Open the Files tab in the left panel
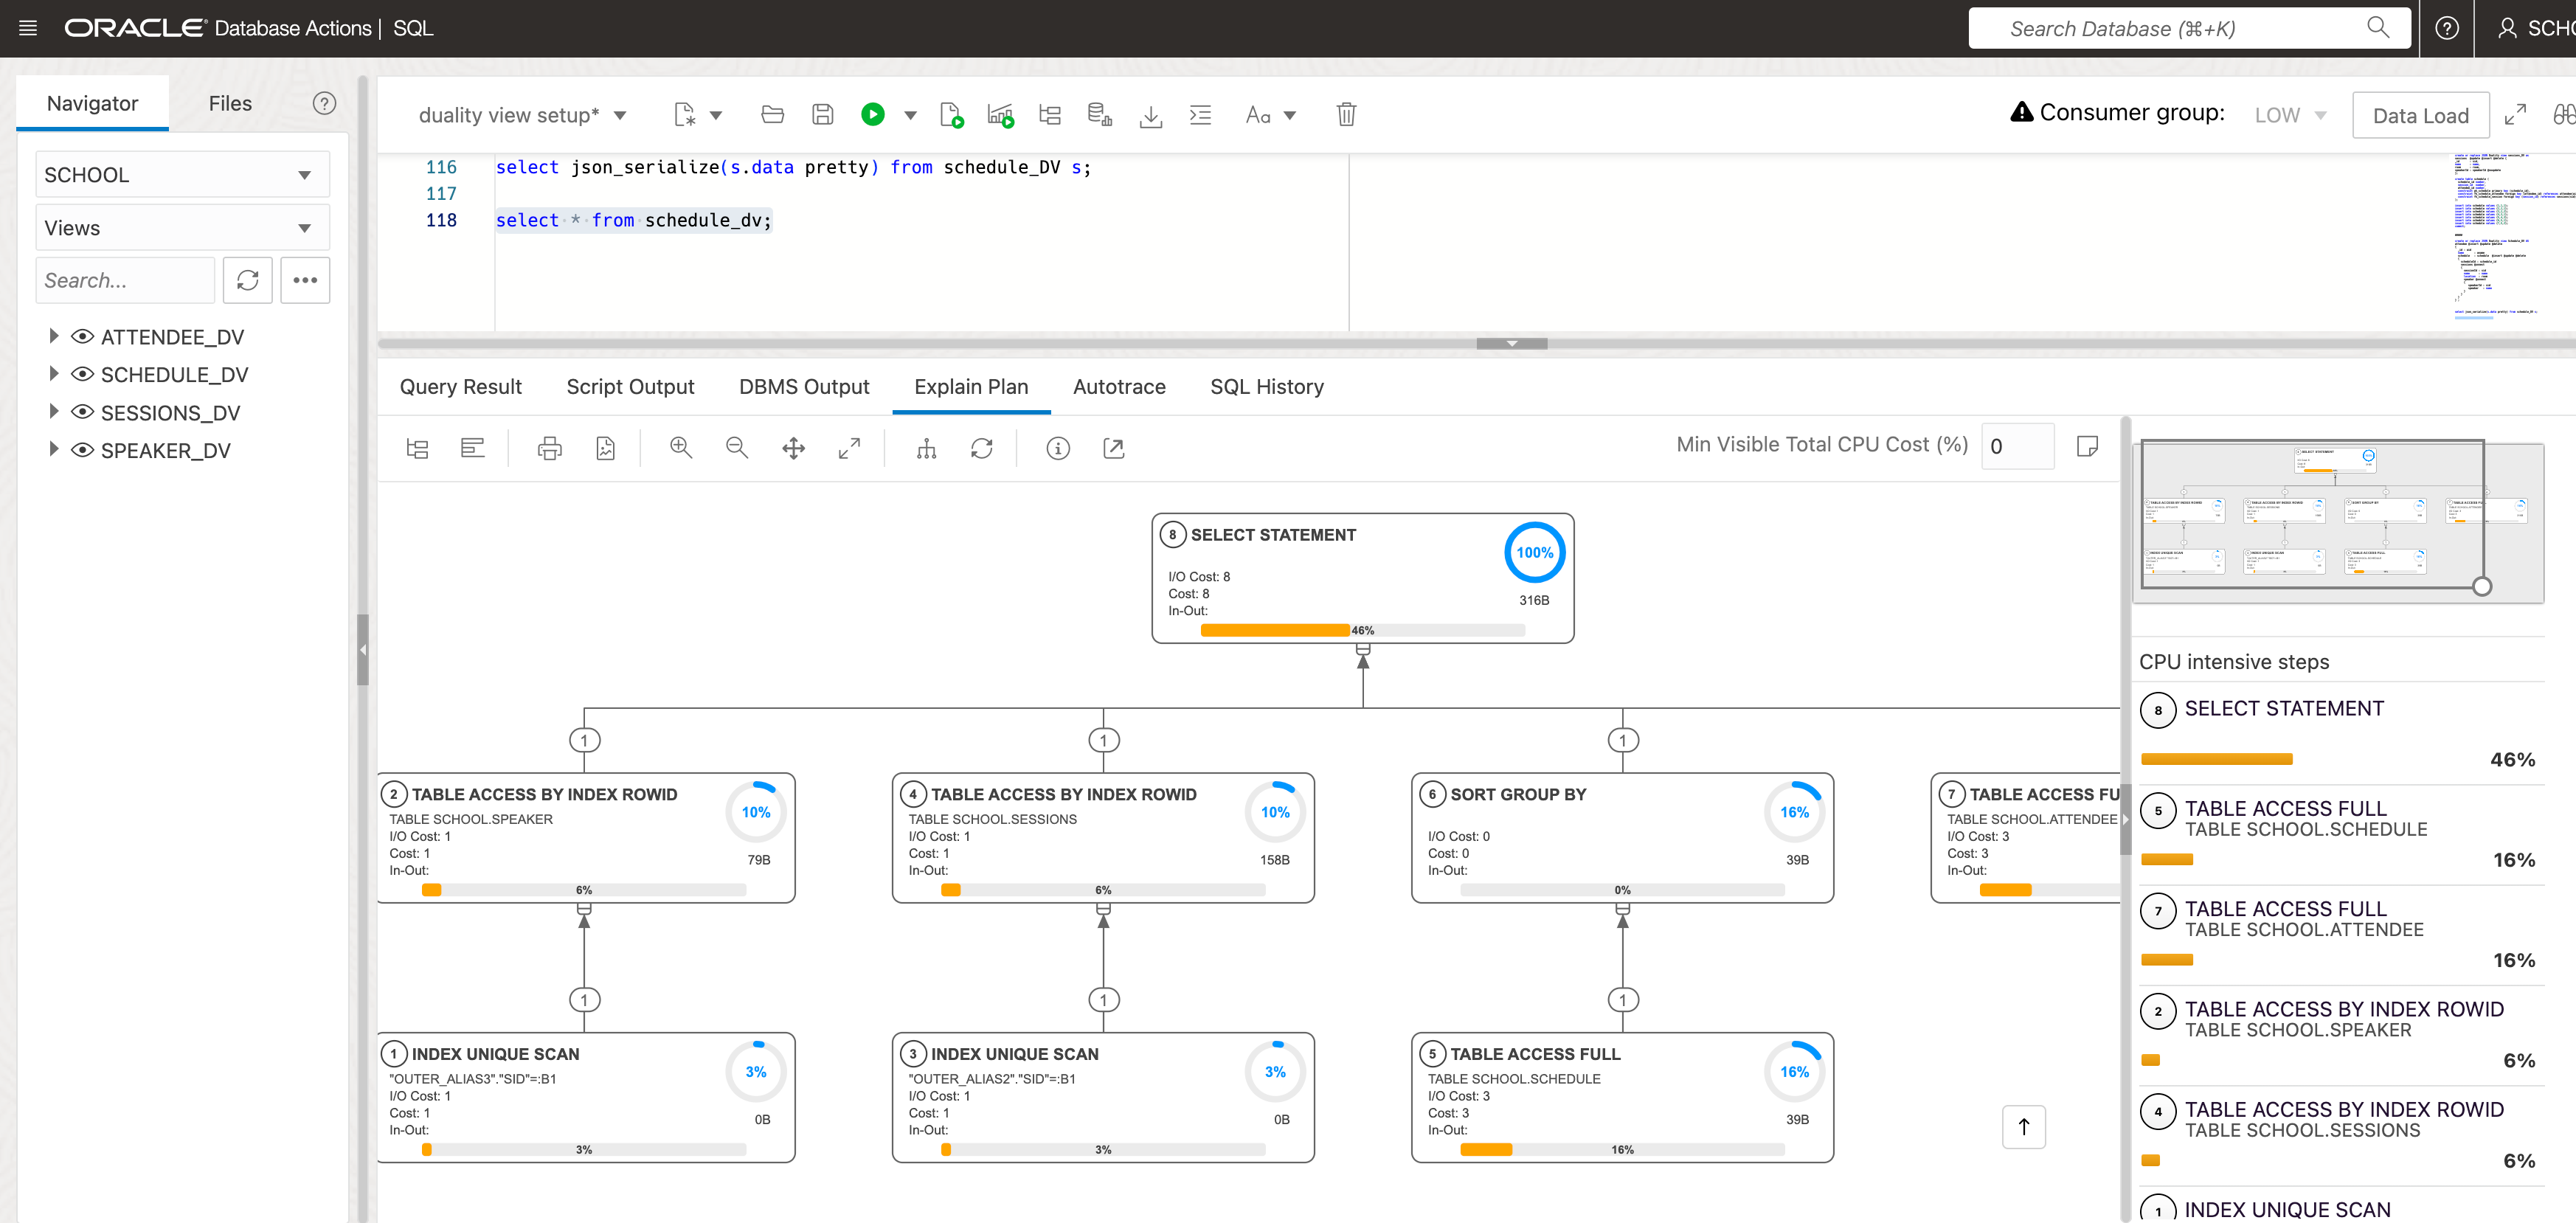This screenshot has height=1223, width=2576. point(229,103)
